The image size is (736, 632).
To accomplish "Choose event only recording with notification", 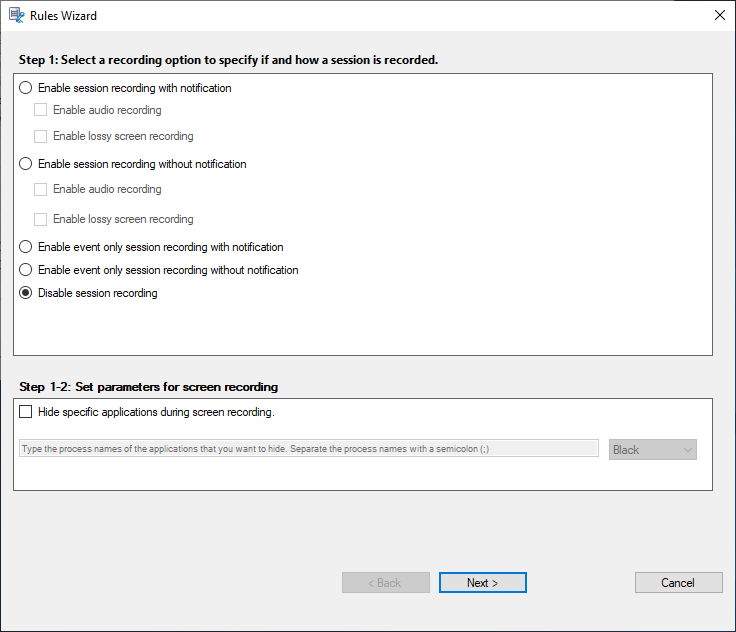I will pos(26,247).
